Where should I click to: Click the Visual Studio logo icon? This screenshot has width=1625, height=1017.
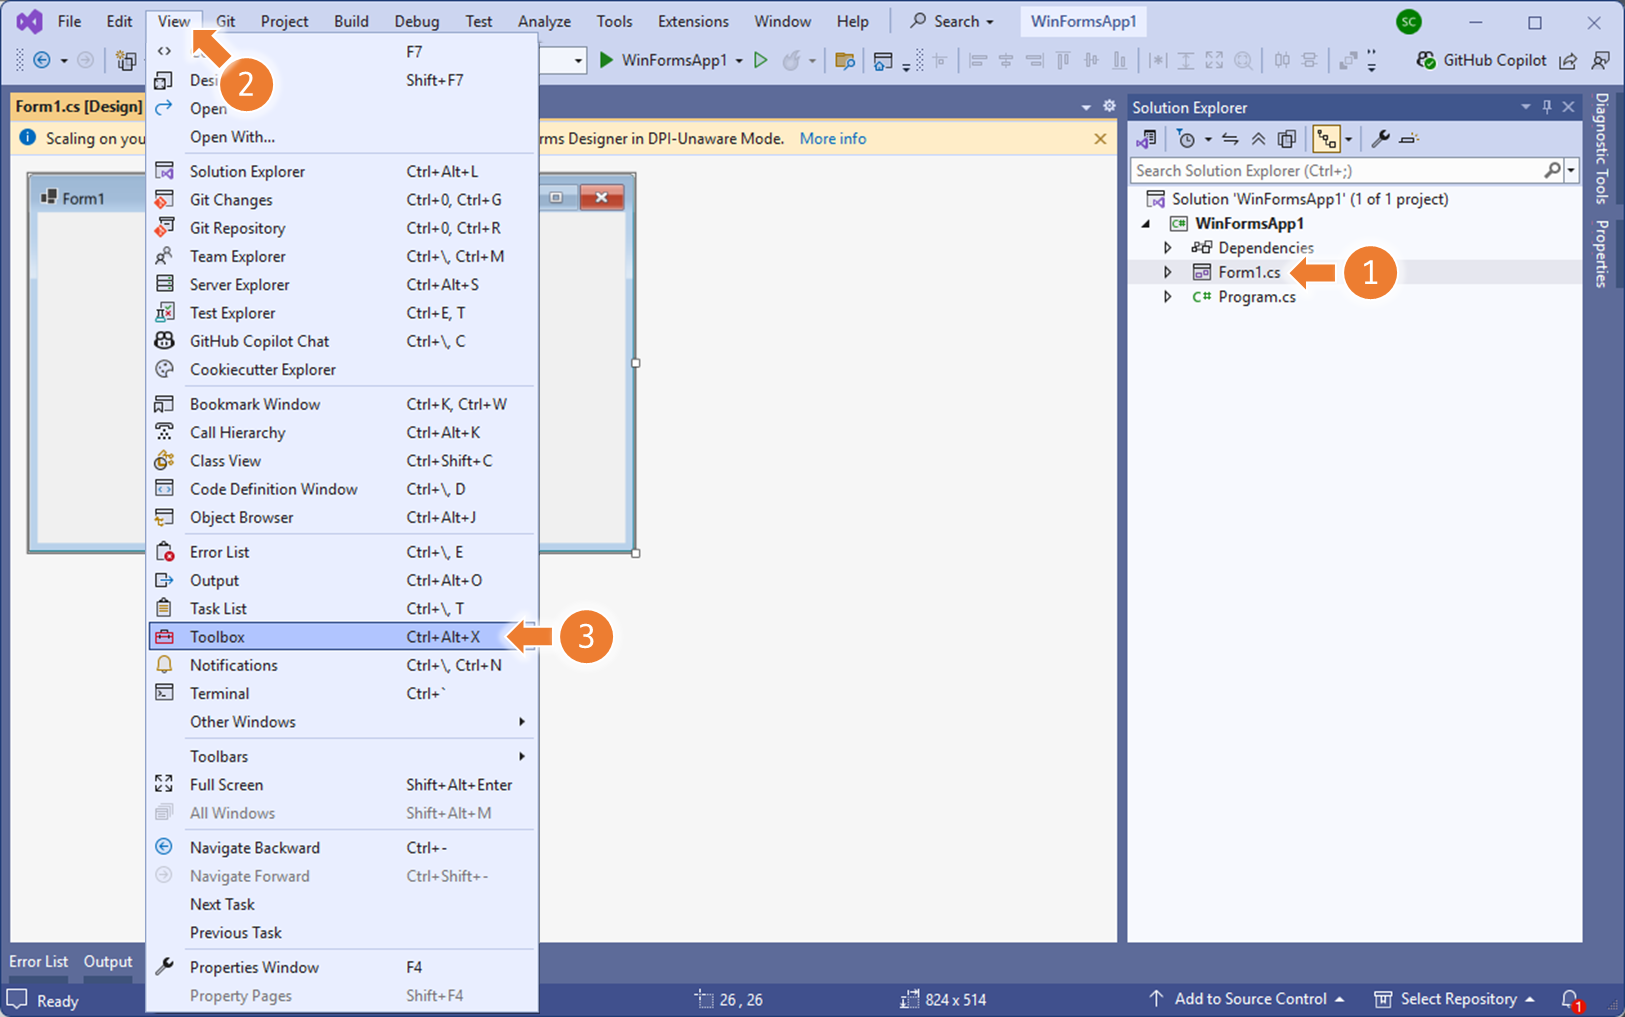[x=29, y=21]
